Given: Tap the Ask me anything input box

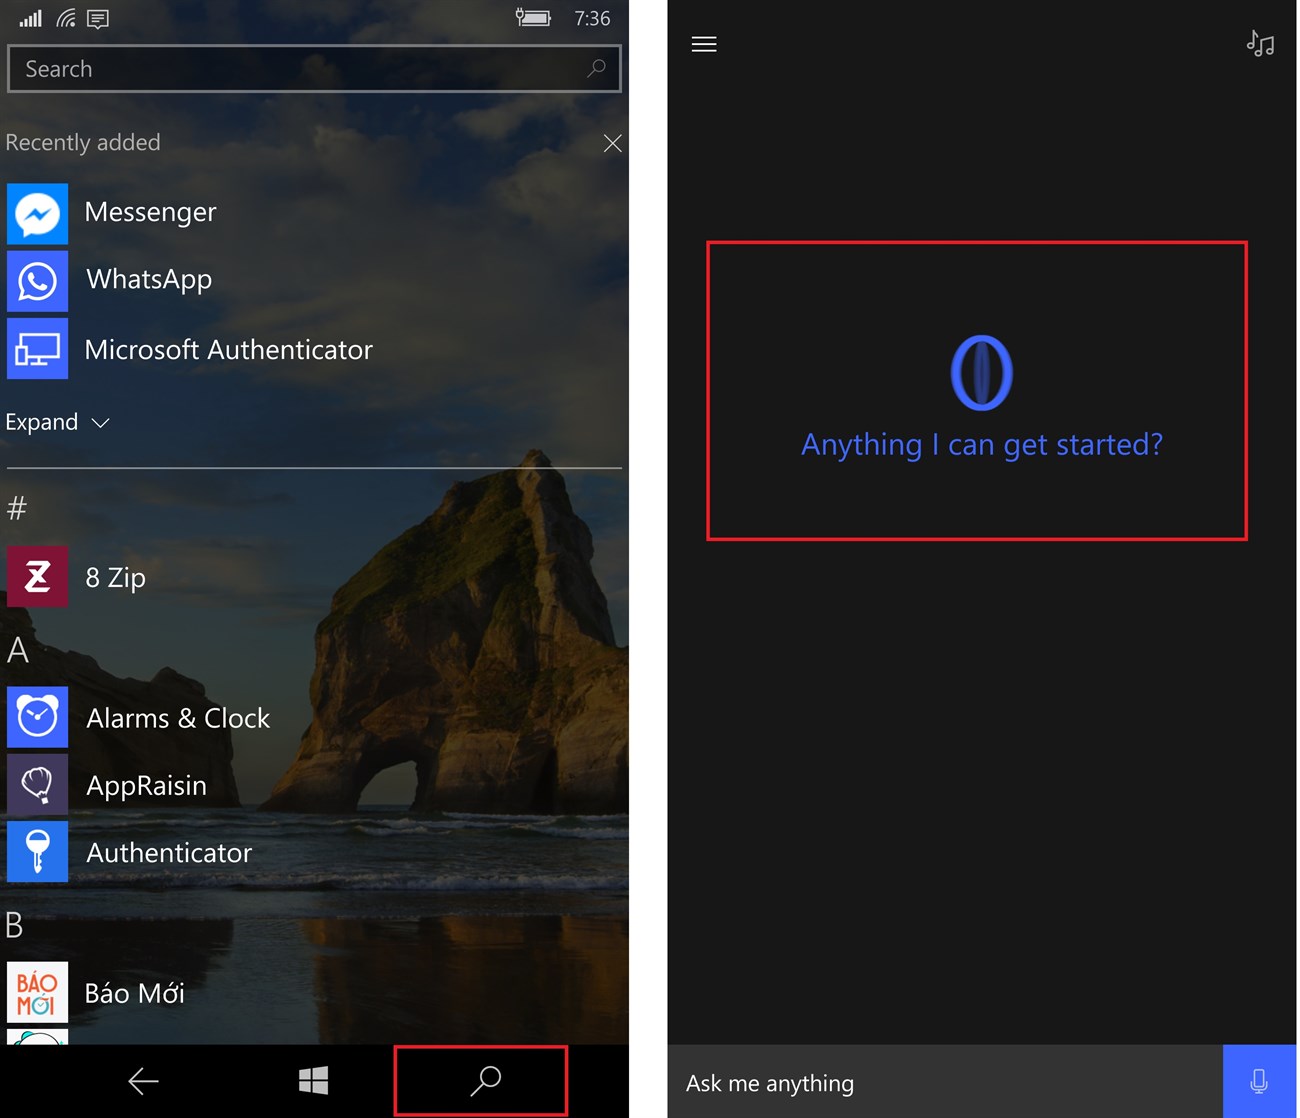Looking at the screenshot, I should 945,1081.
